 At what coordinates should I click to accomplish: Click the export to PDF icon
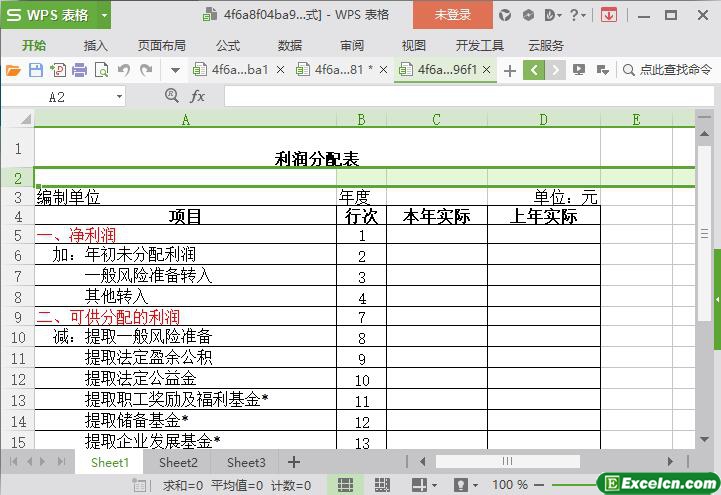[58, 70]
